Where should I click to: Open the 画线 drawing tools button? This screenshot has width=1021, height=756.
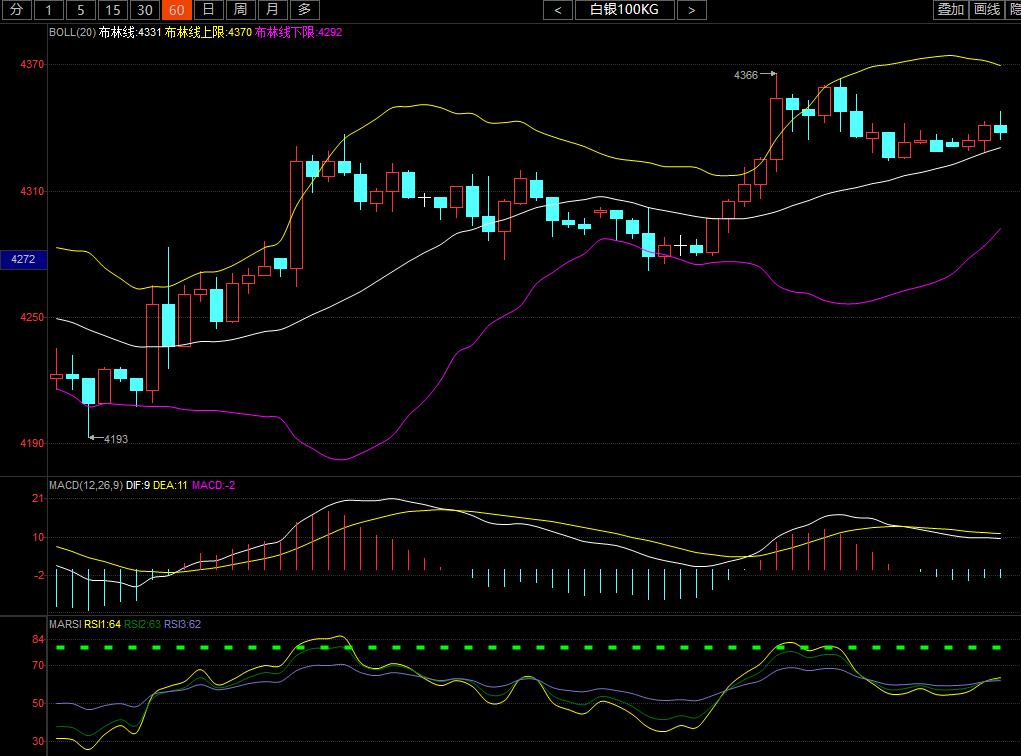(x=986, y=10)
